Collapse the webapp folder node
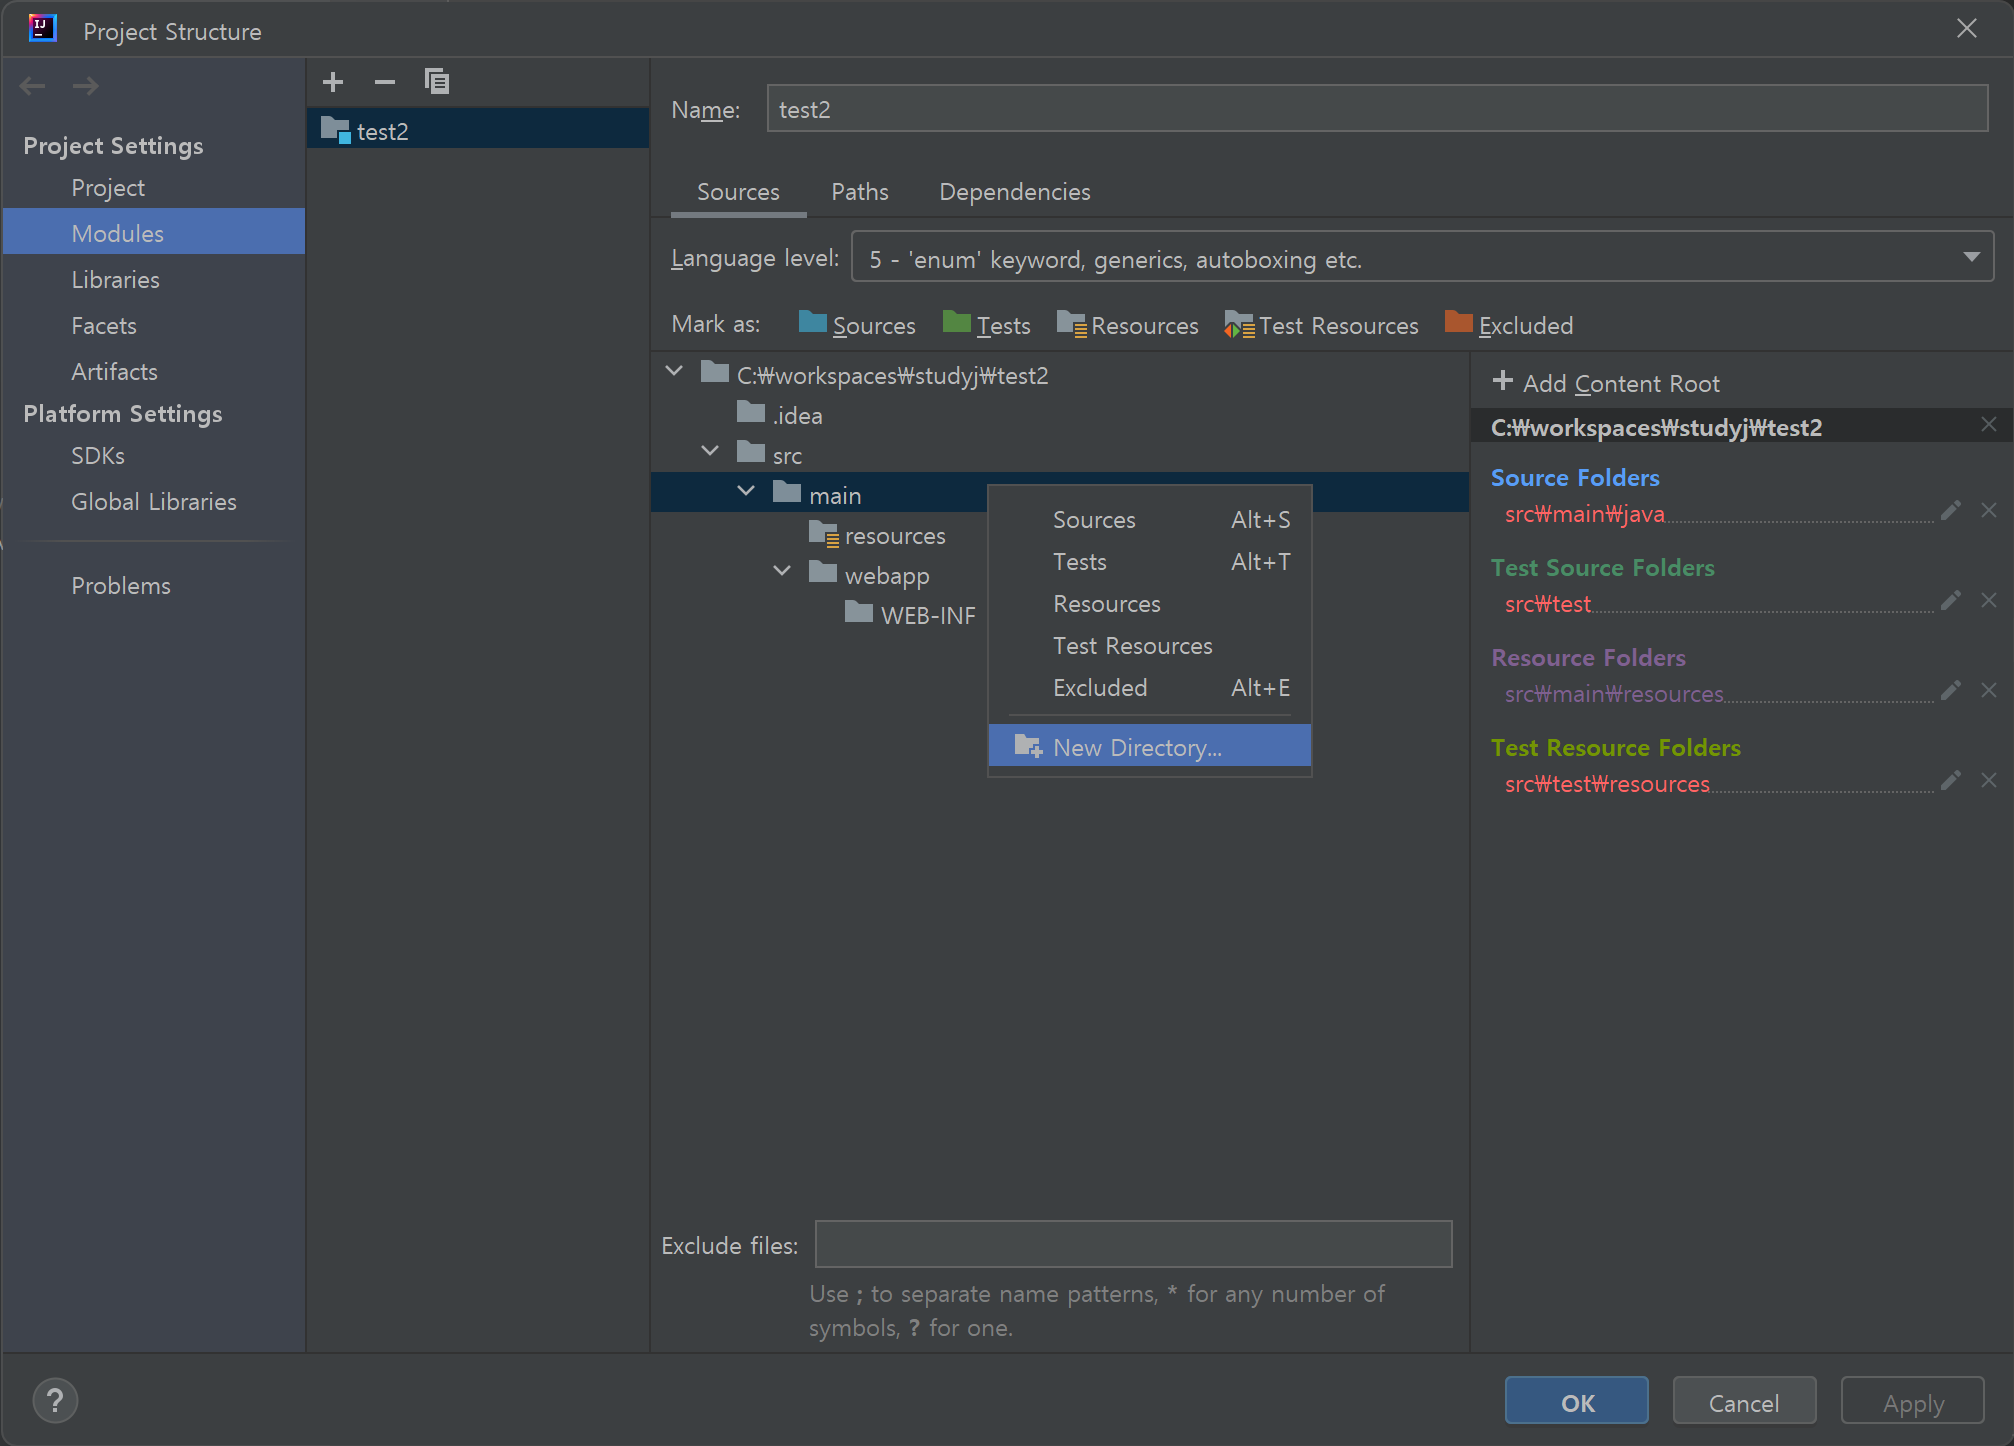 (782, 571)
